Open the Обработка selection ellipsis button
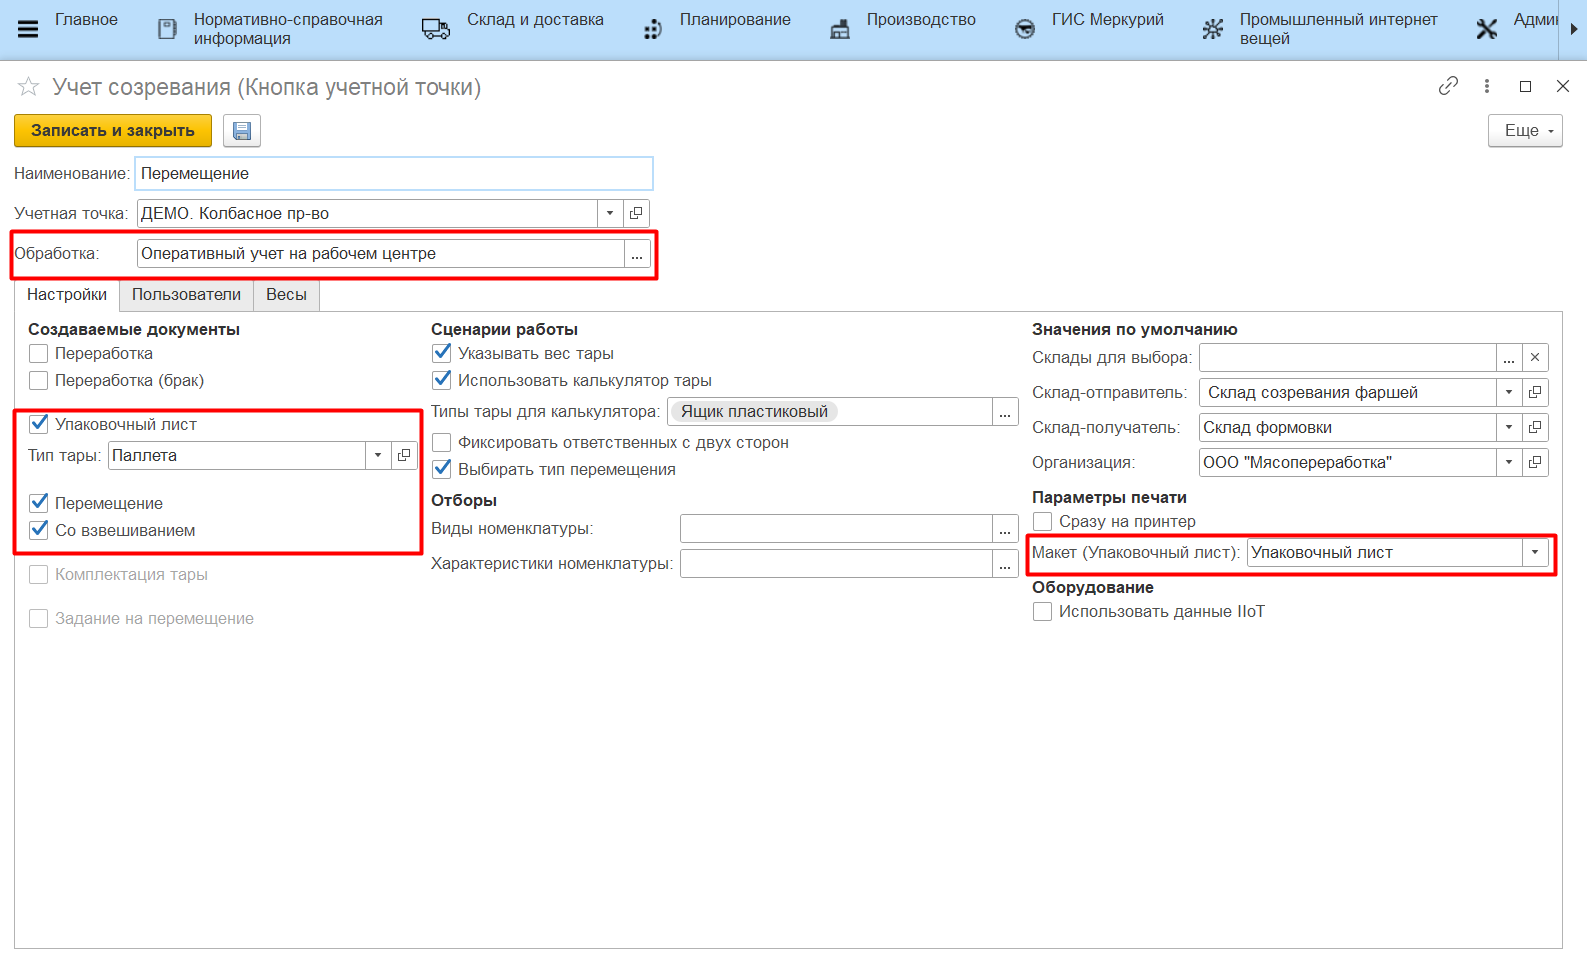Image resolution: width=1587 pixels, height=962 pixels. (x=637, y=254)
